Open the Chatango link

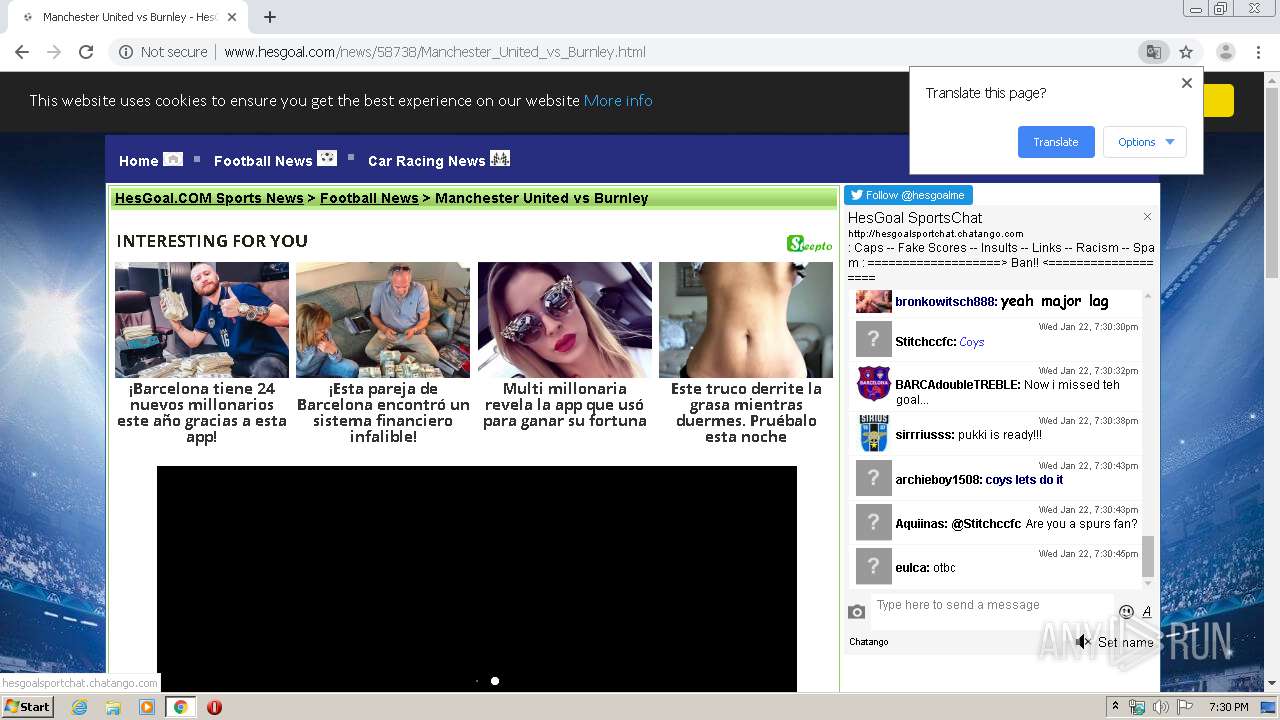tap(868, 642)
